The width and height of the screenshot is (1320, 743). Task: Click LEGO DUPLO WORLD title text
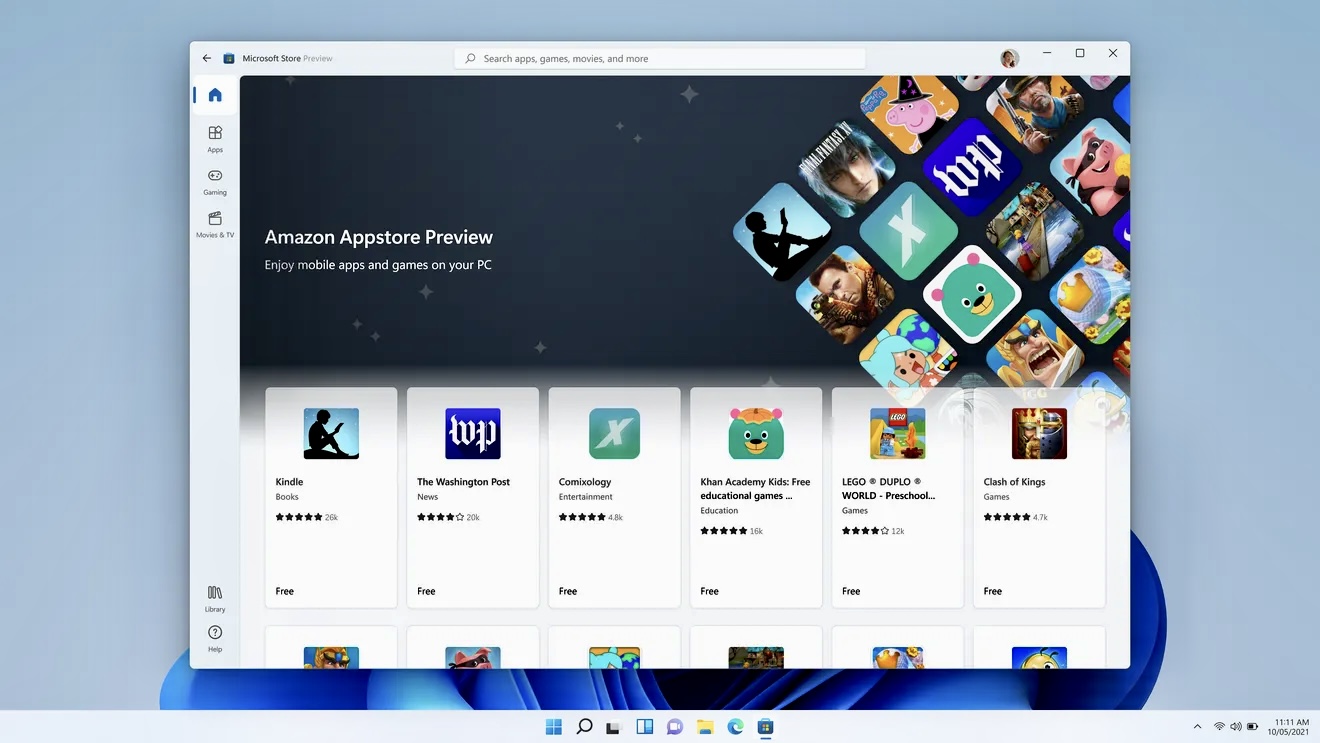[x=889, y=488]
